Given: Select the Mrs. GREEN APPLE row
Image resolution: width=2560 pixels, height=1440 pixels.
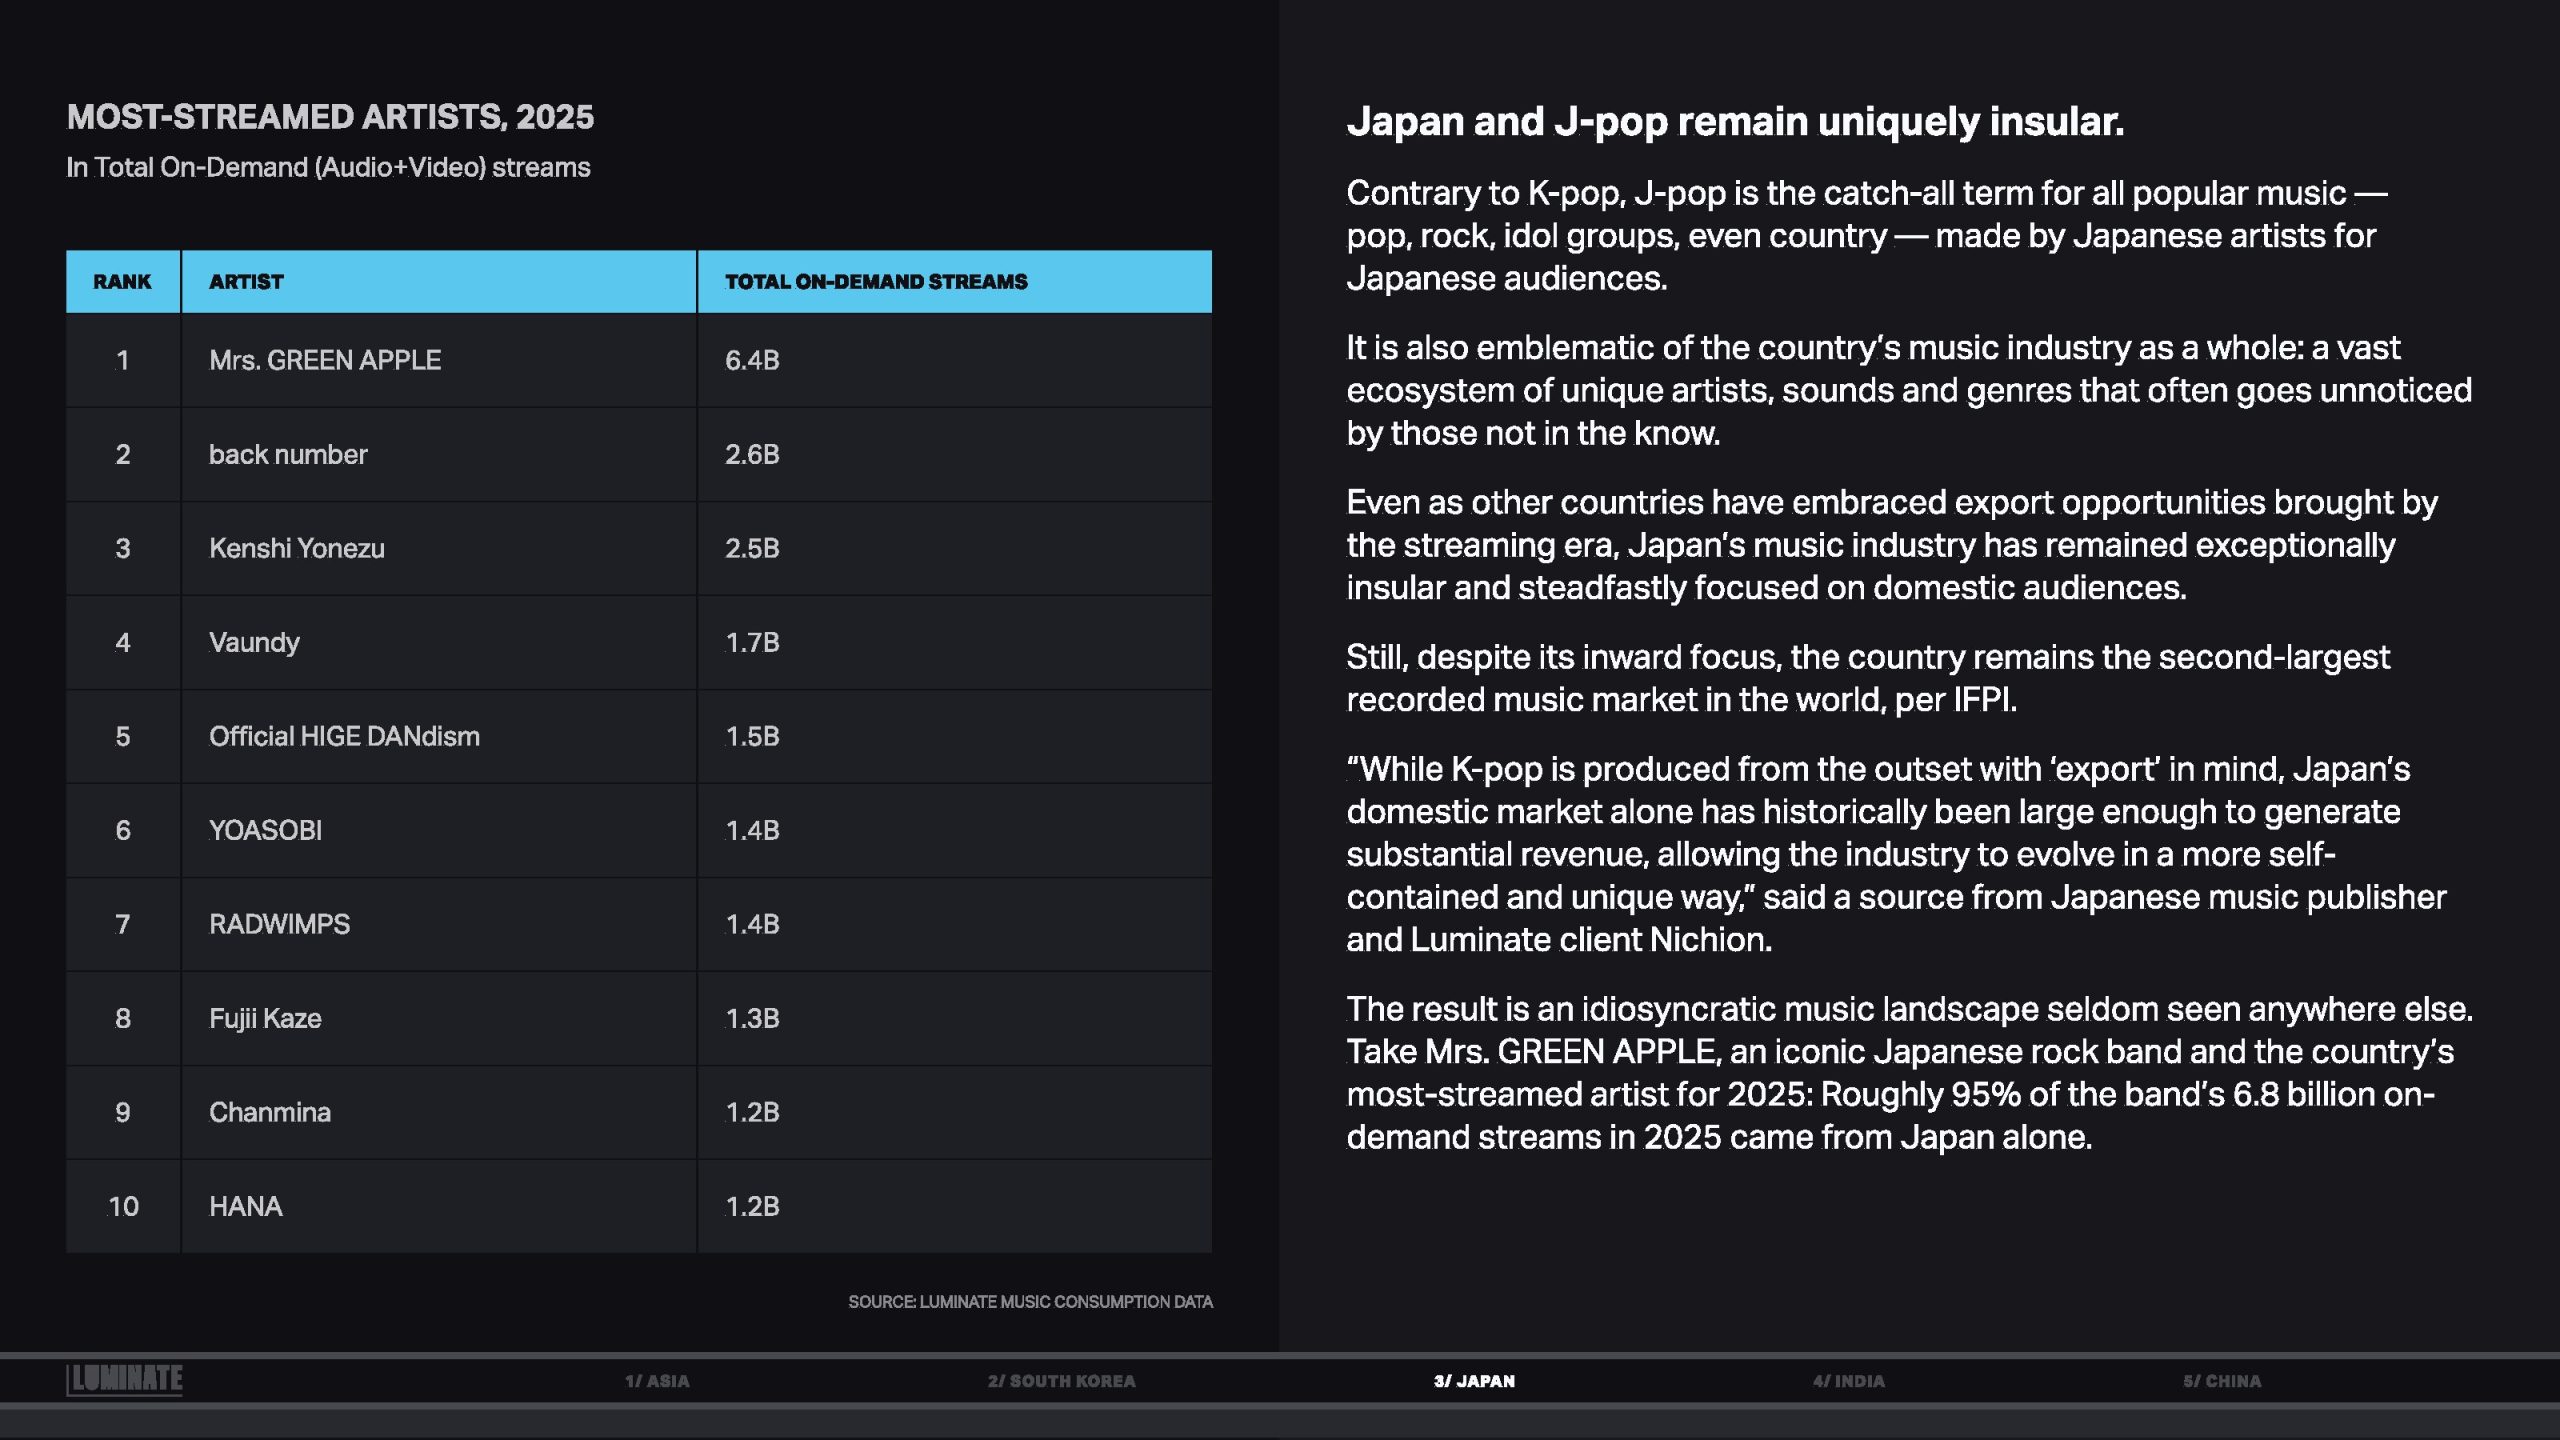Looking at the screenshot, I should tap(325, 360).
